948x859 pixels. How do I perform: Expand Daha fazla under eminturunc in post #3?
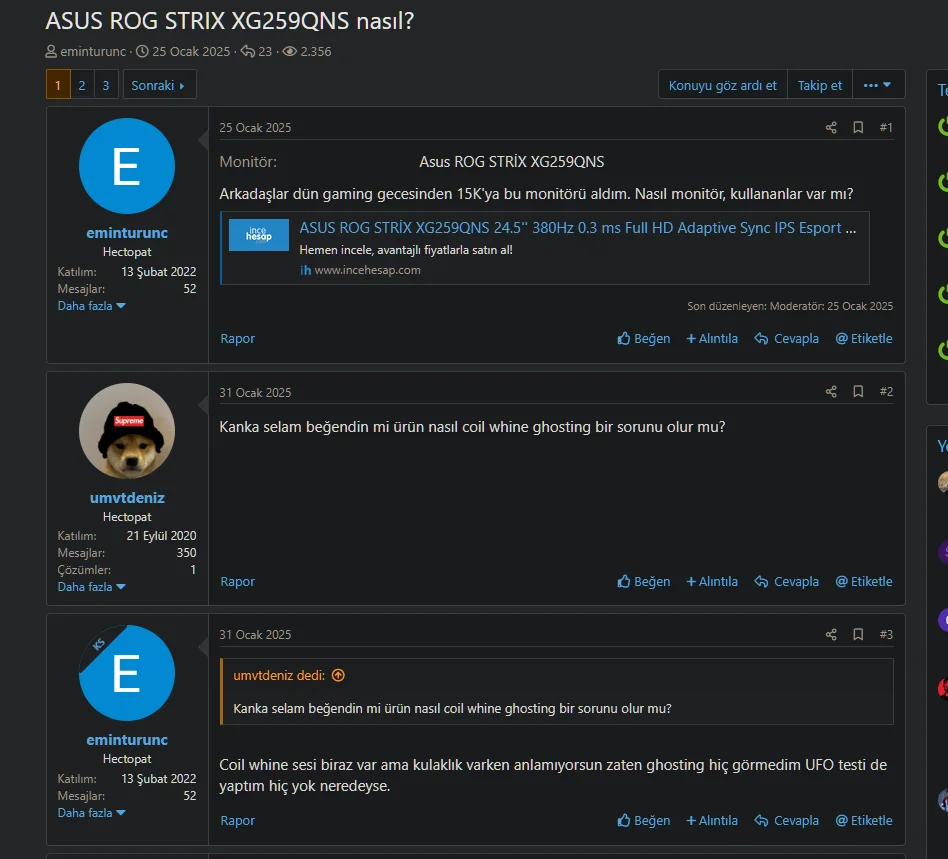tap(91, 813)
